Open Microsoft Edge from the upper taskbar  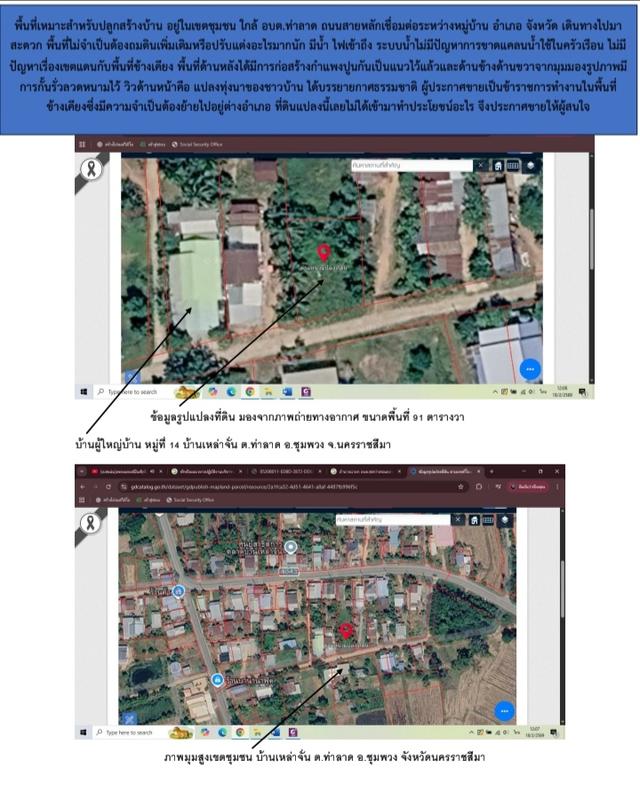(231, 392)
